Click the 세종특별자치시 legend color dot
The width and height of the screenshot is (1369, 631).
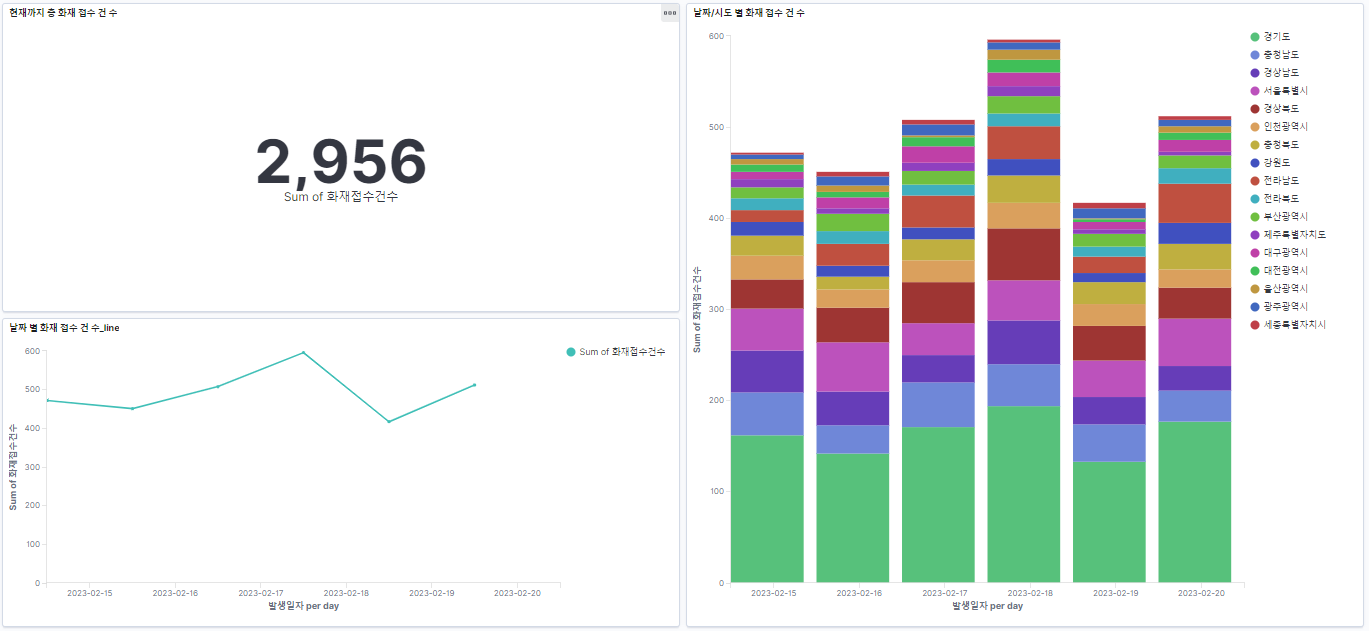point(1255,325)
